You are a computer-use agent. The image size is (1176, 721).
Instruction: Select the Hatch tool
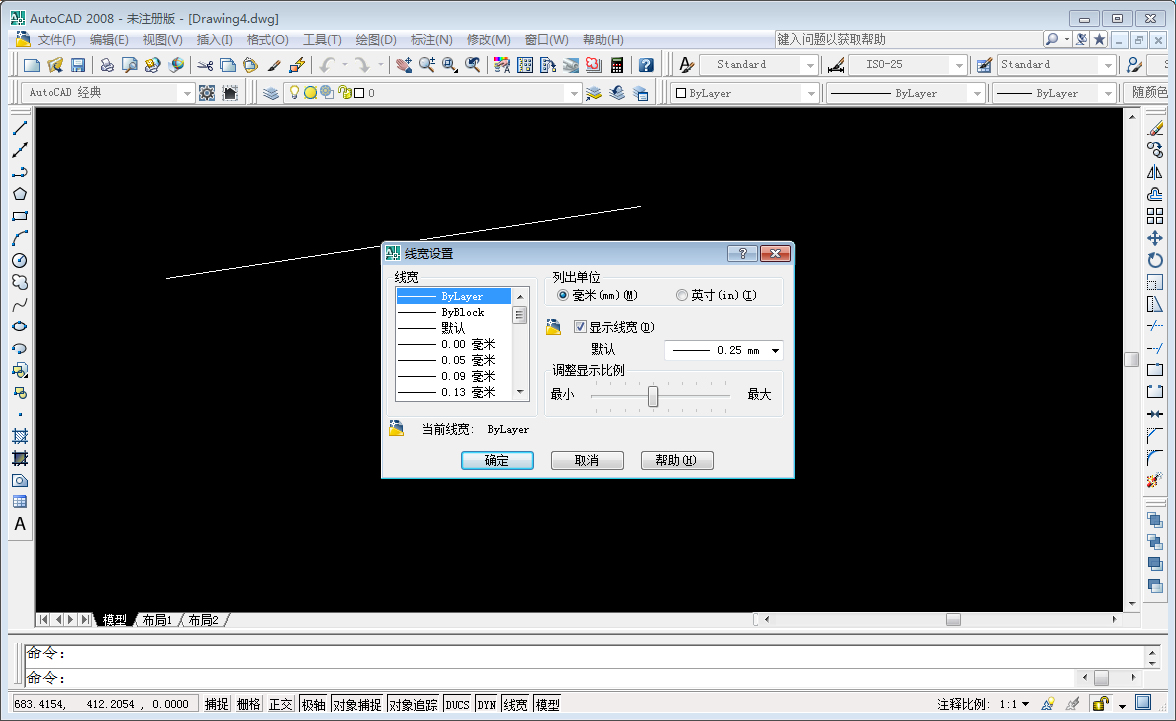coord(20,436)
